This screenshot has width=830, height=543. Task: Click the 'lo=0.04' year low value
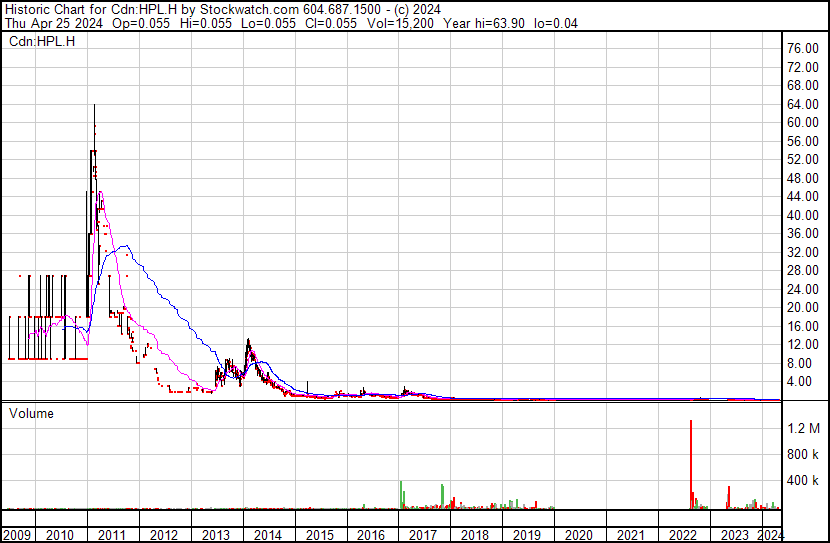[x=556, y=23]
